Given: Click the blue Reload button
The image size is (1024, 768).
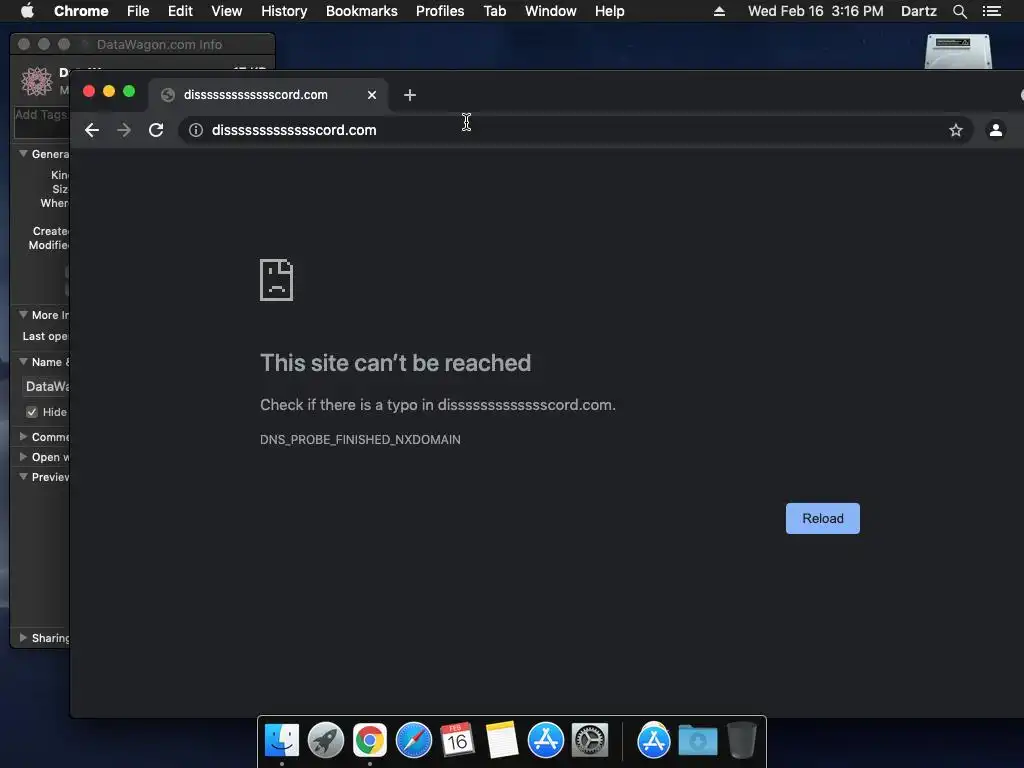Looking at the screenshot, I should (822, 519).
